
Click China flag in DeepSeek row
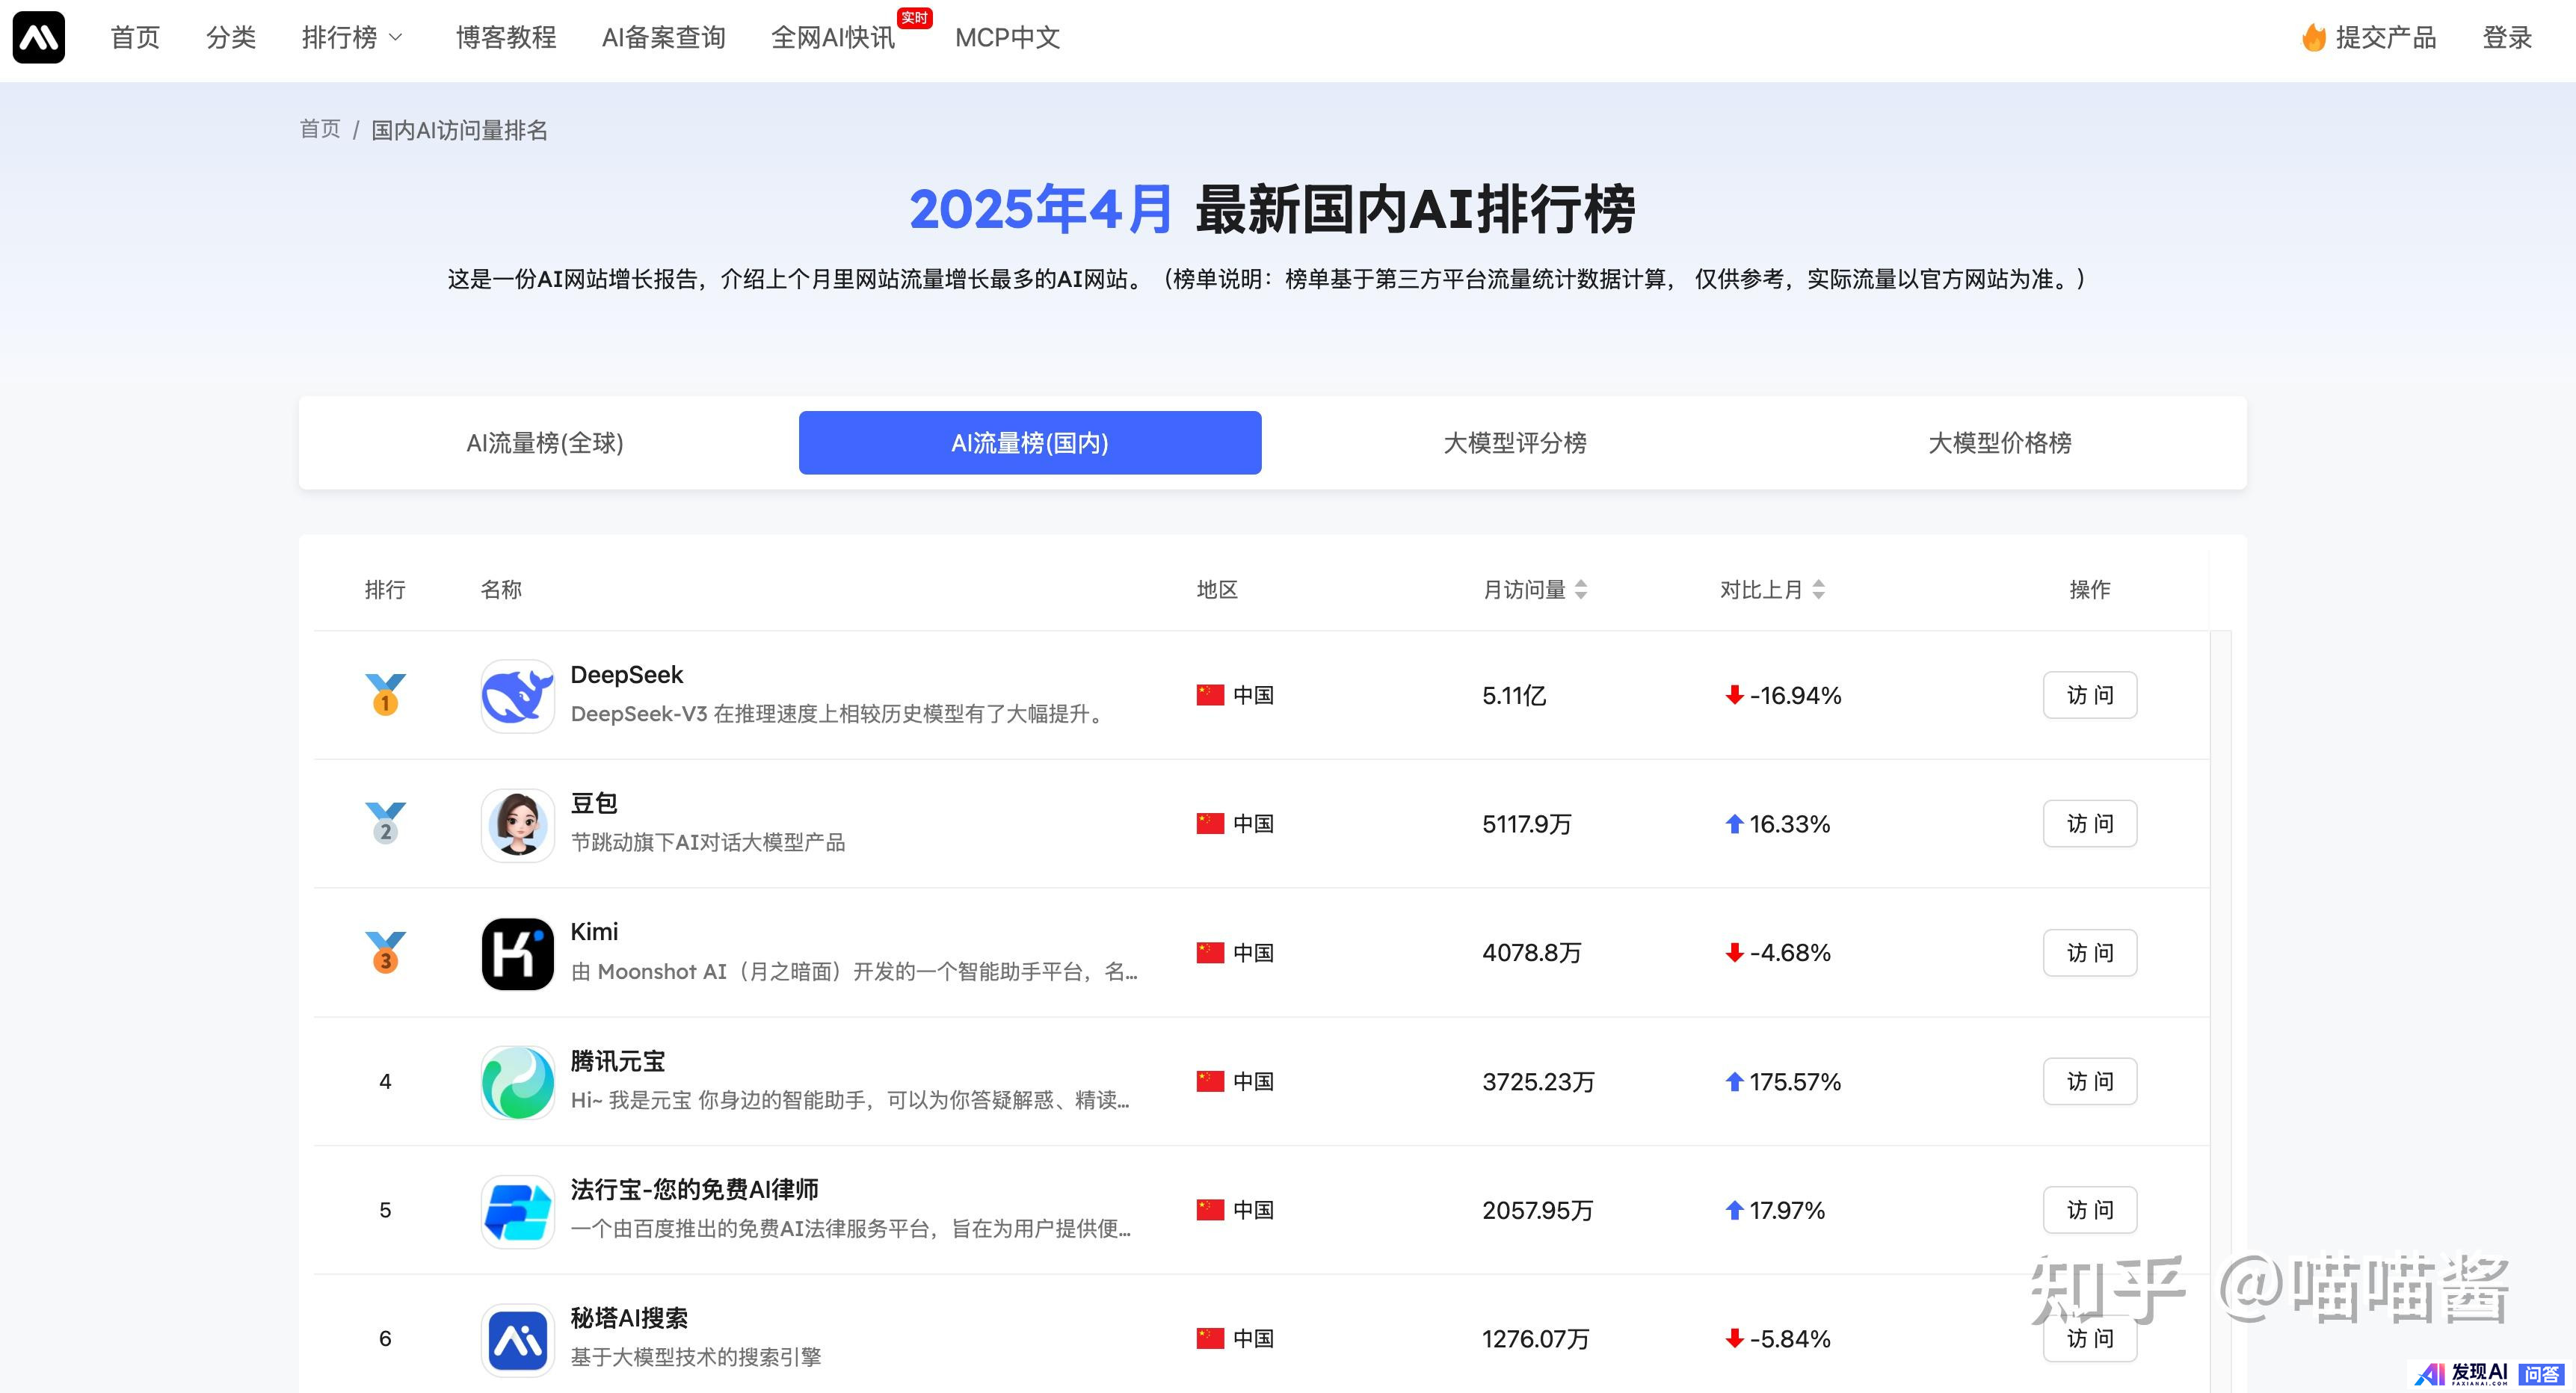pyautogui.click(x=1210, y=695)
